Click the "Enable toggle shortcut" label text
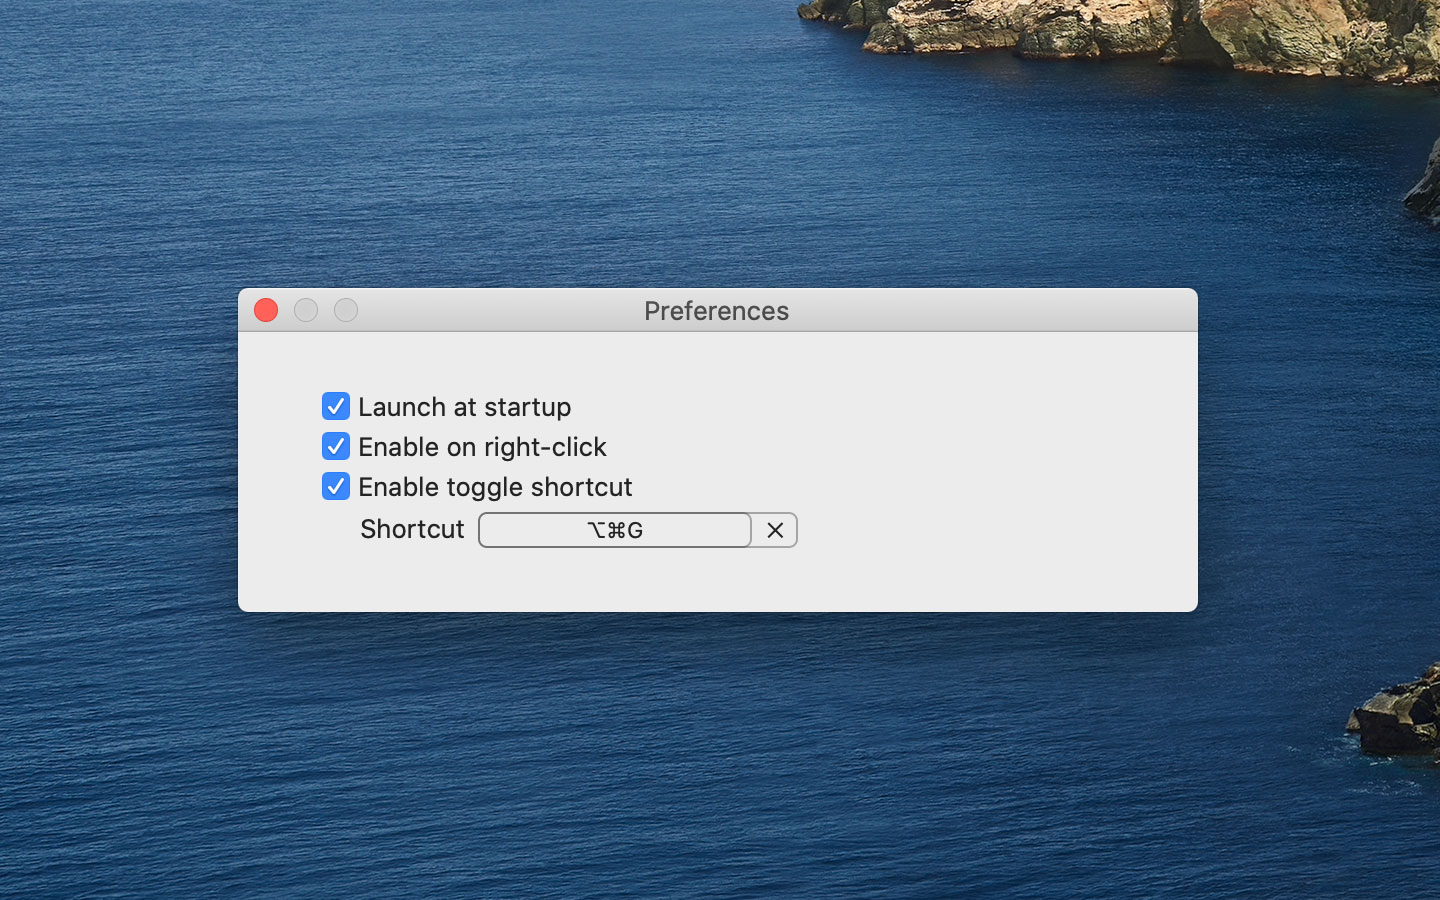1440x900 pixels. click(496, 487)
